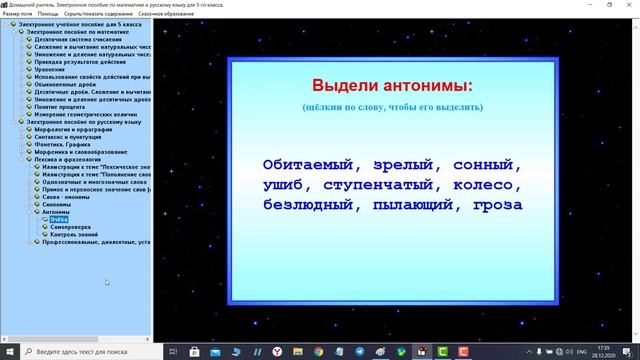Select the word 'ступенчатый'
640x360 pixels.
tap(378, 185)
